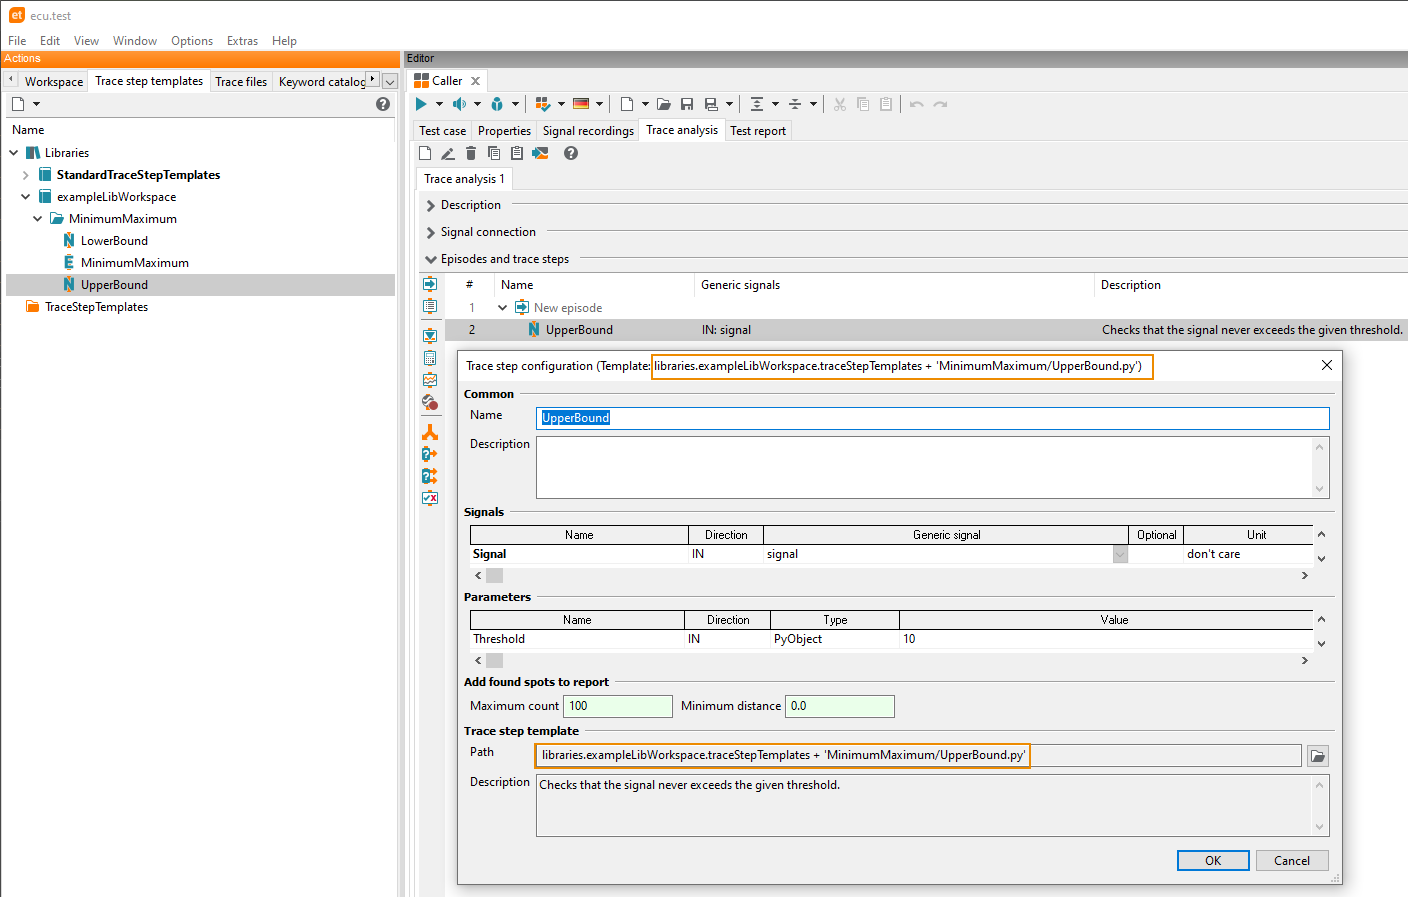Expand the Description section
Image resolution: width=1408 pixels, height=897 pixels.
[x=431, y=206]
